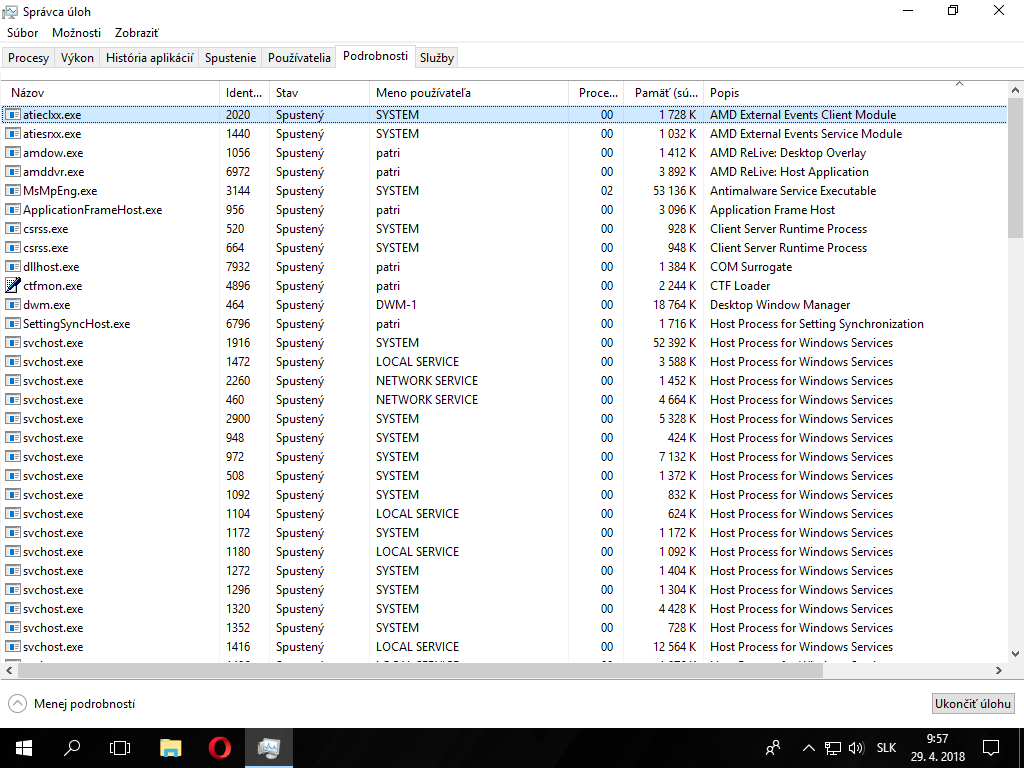Sort by the Ident... column header

(x=244, y=93)
